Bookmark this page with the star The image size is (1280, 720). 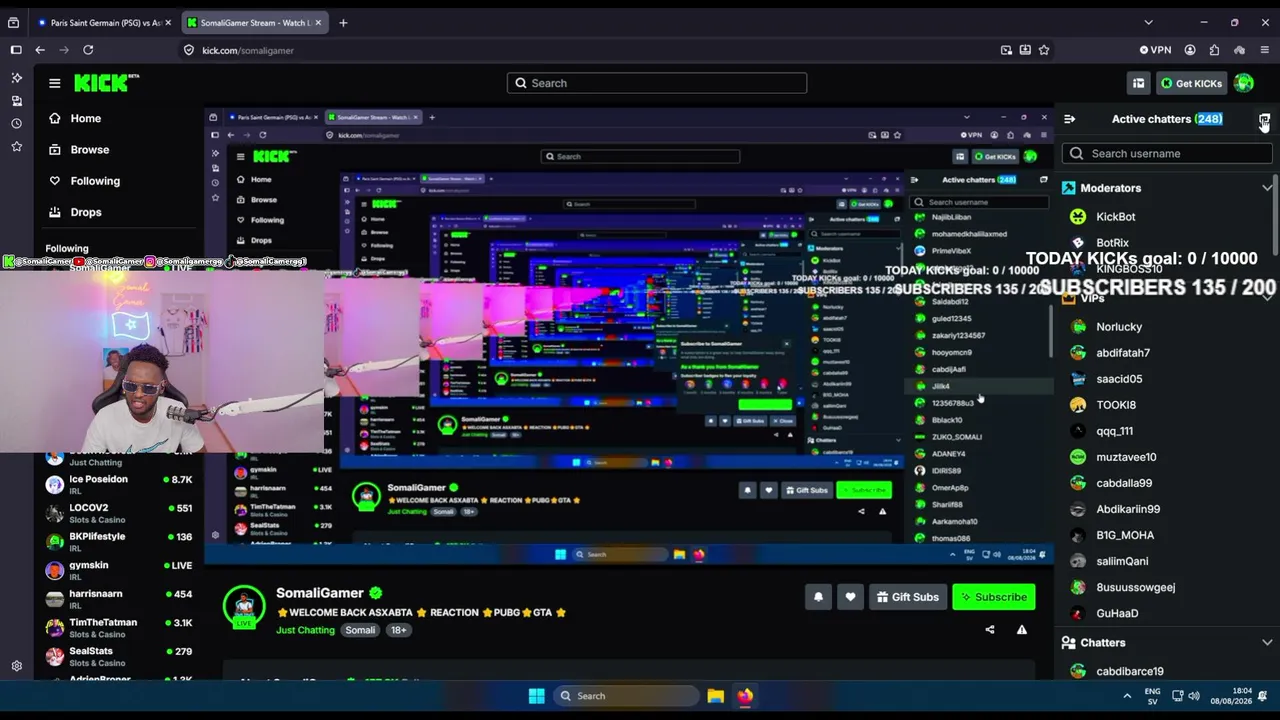[1044, 50]
